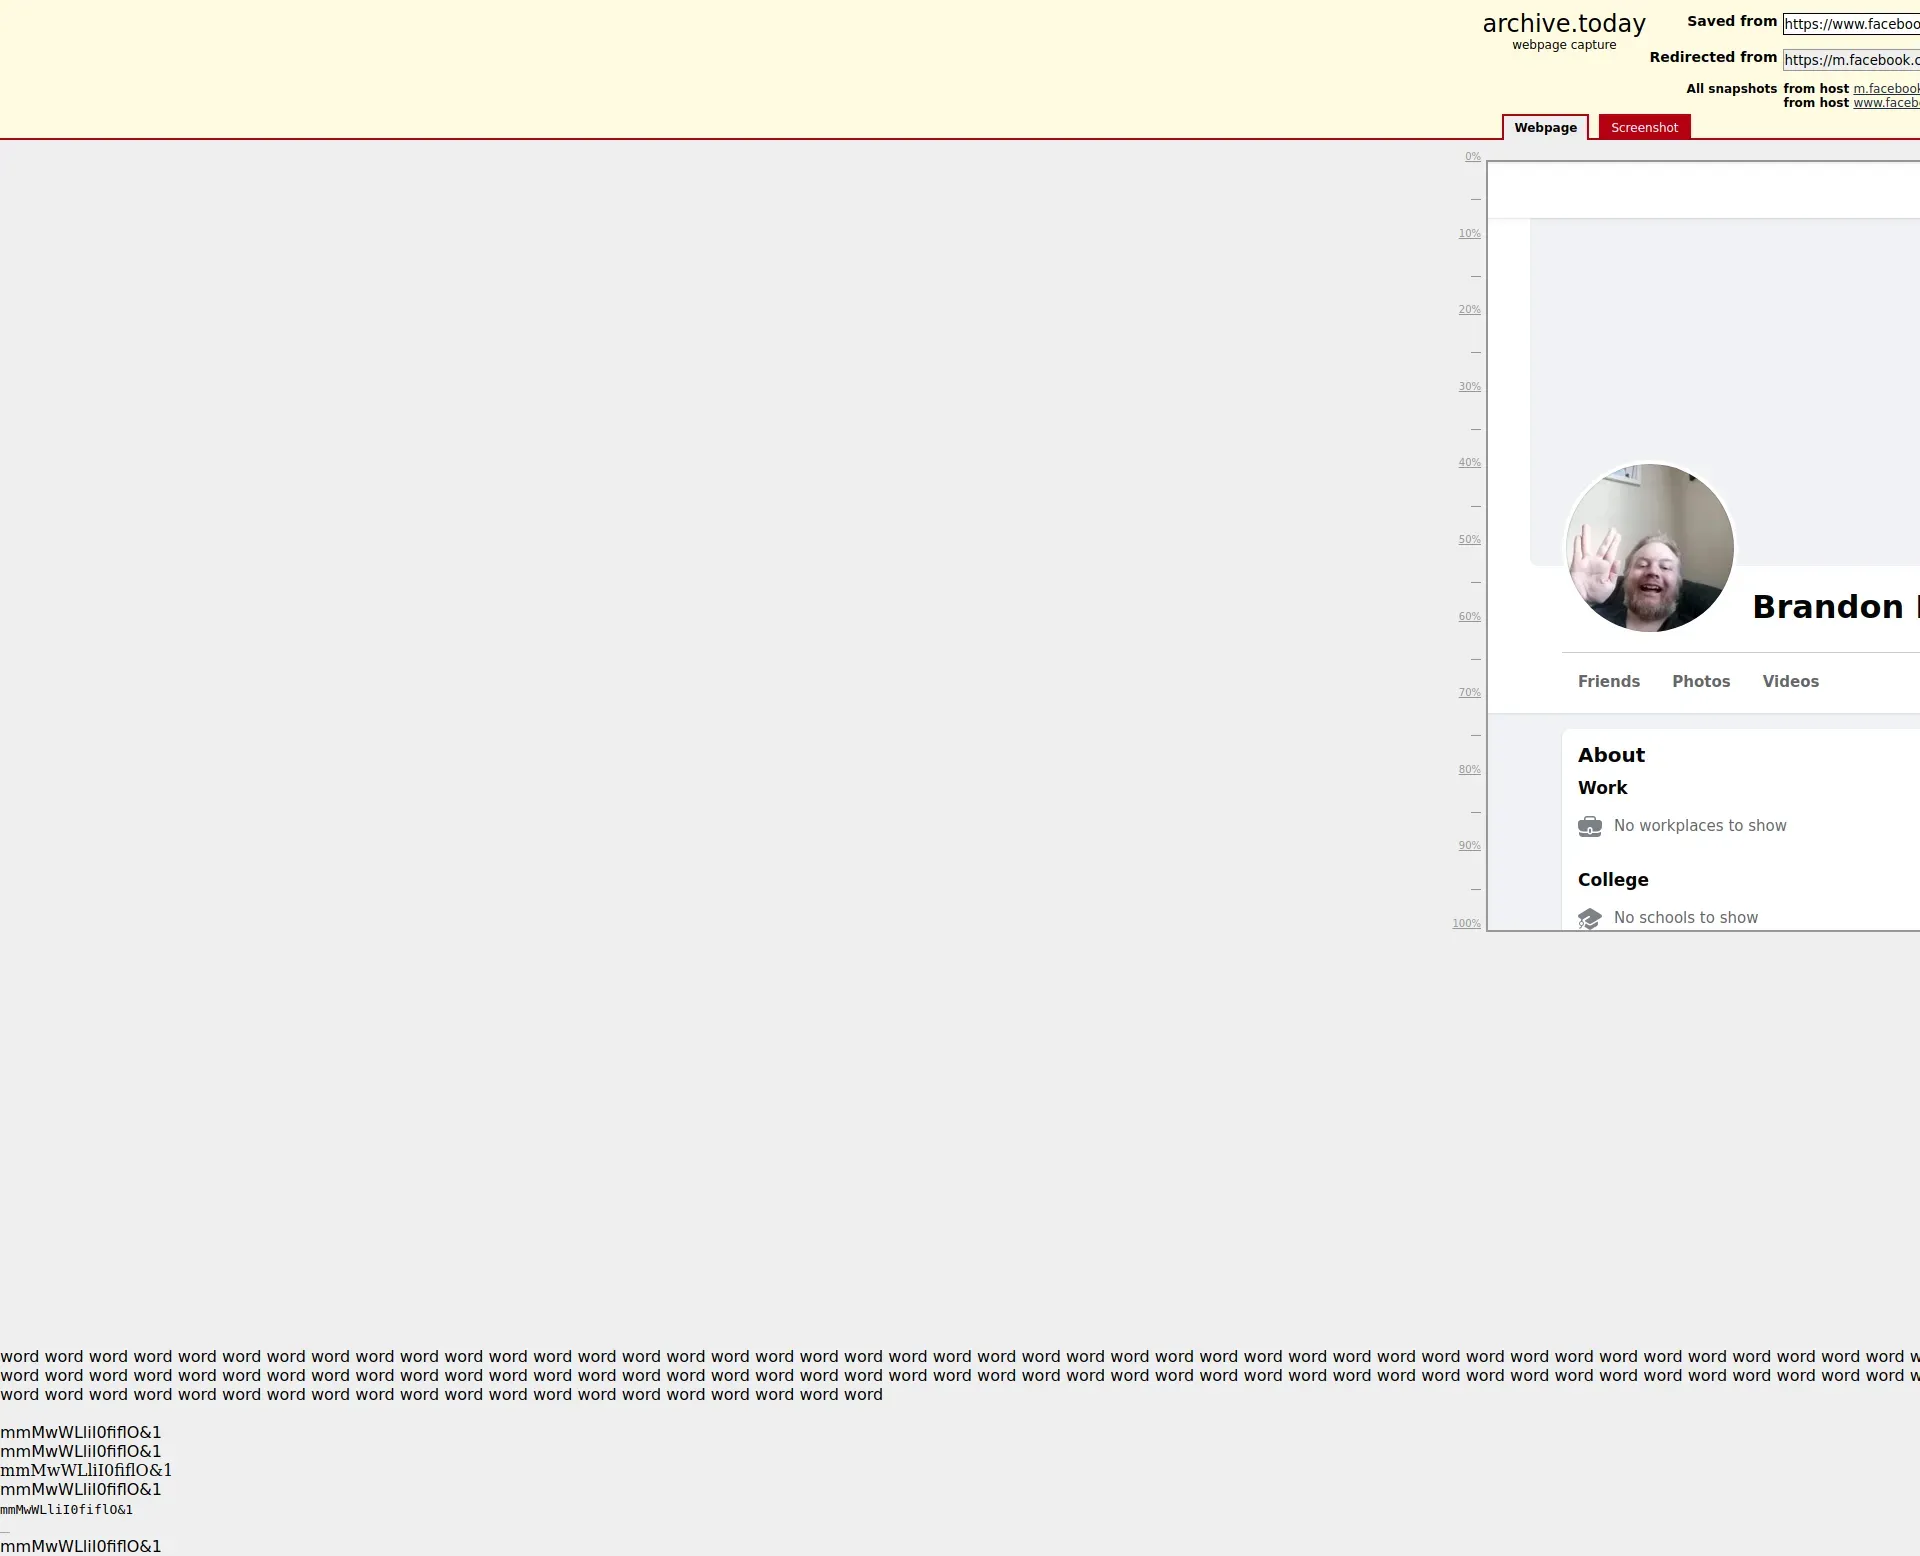
Task: Open the Friends profile tab
Action: coord(1608,682)
